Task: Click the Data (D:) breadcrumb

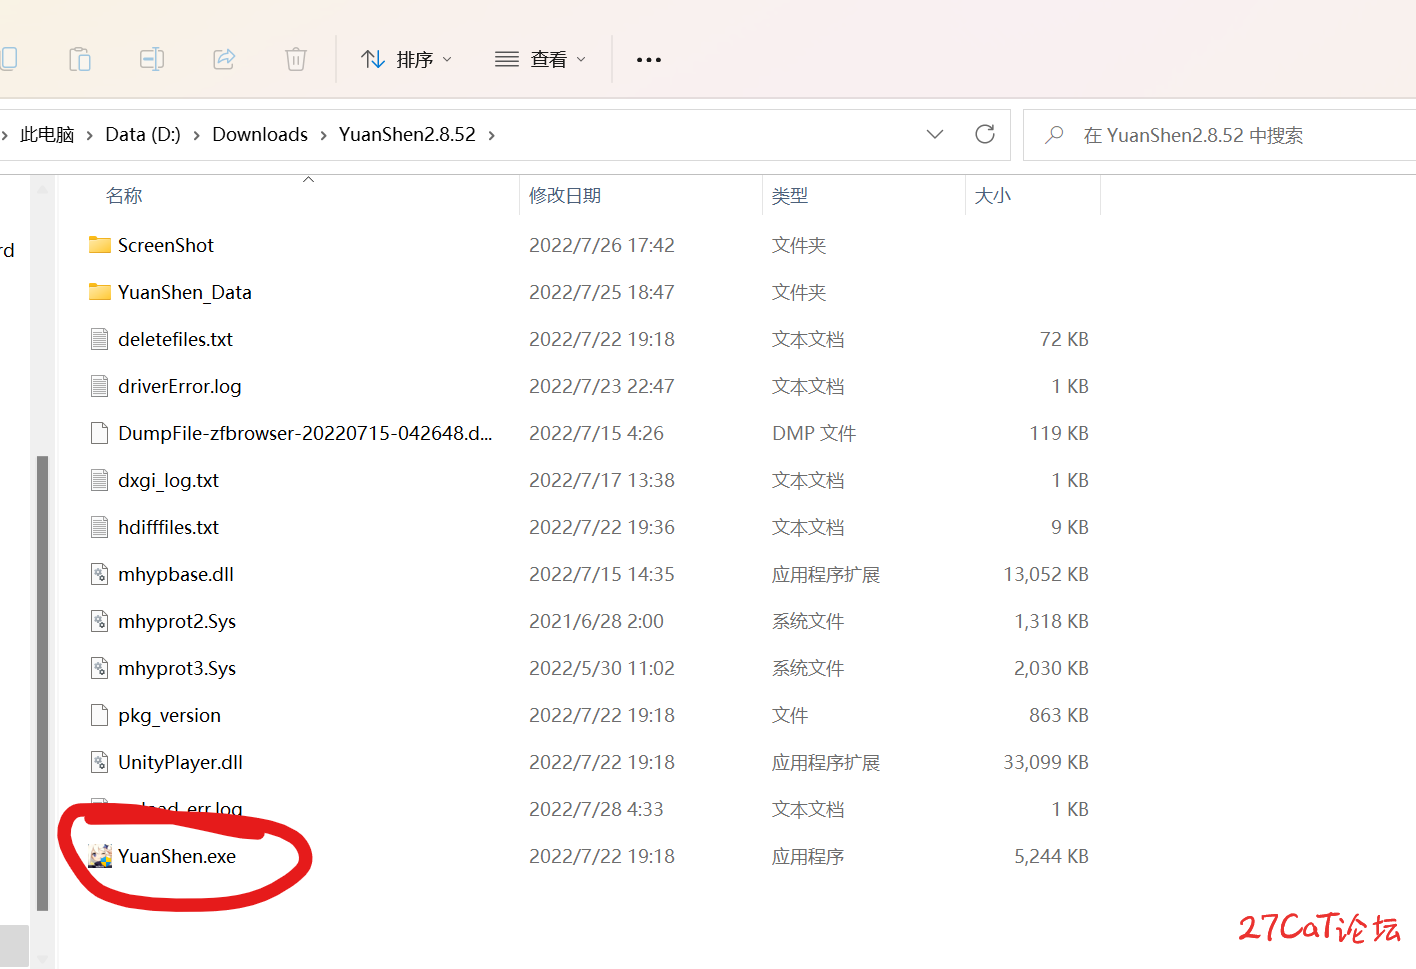Action: [143, 135]
